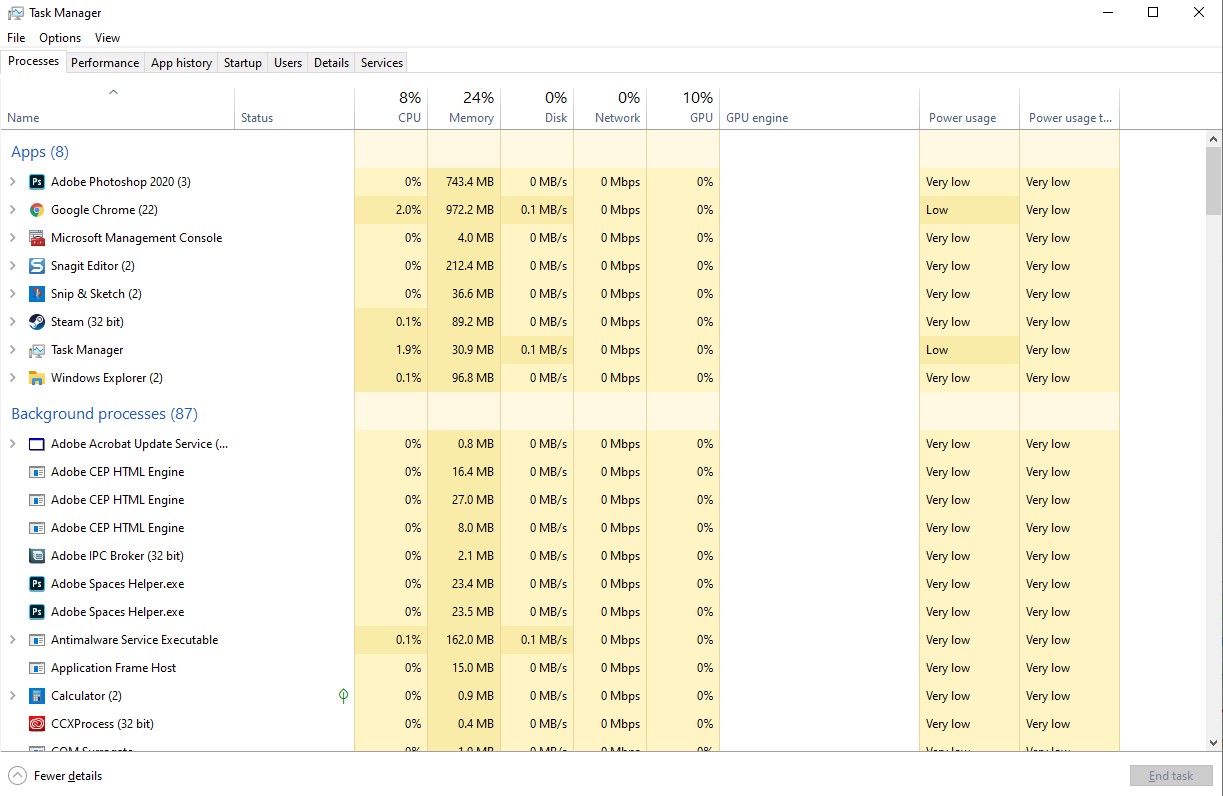
Task: Click the CCXProcess (32 bit) icon
Action: coord(37,724)
